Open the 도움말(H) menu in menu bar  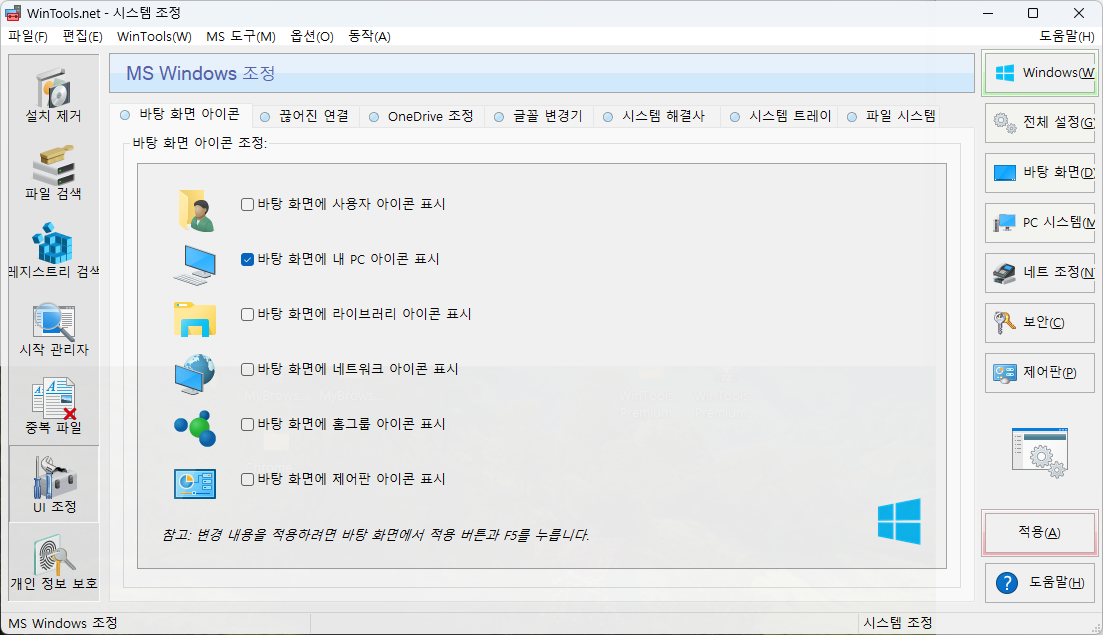1066,36
